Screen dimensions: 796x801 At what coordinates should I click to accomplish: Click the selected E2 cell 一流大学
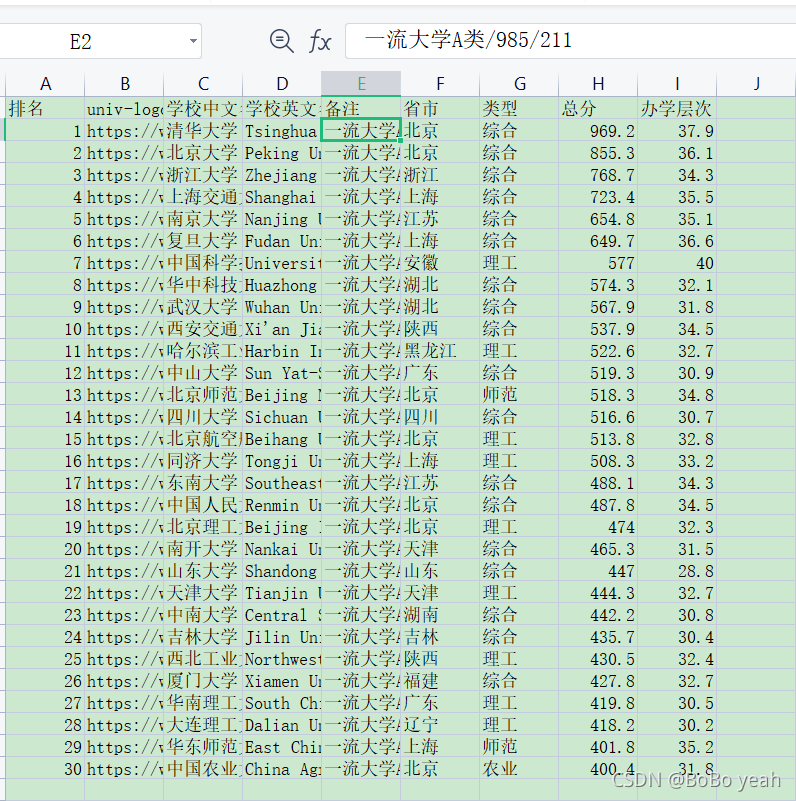[361, 131]
